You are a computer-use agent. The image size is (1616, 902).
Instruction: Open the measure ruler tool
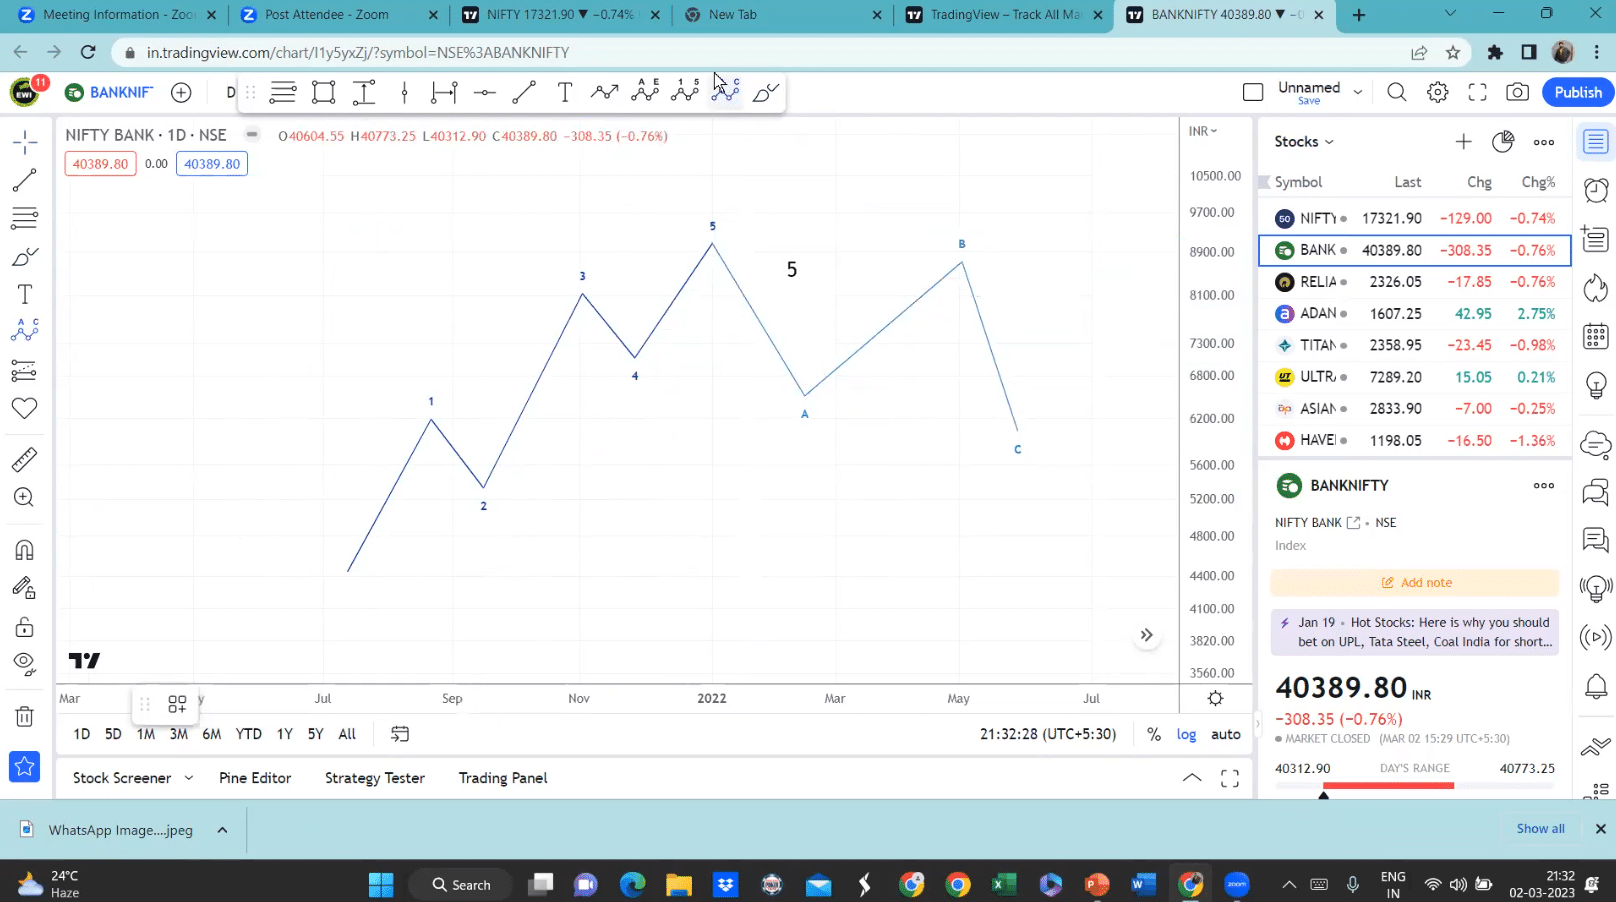(x=24, y=459)
